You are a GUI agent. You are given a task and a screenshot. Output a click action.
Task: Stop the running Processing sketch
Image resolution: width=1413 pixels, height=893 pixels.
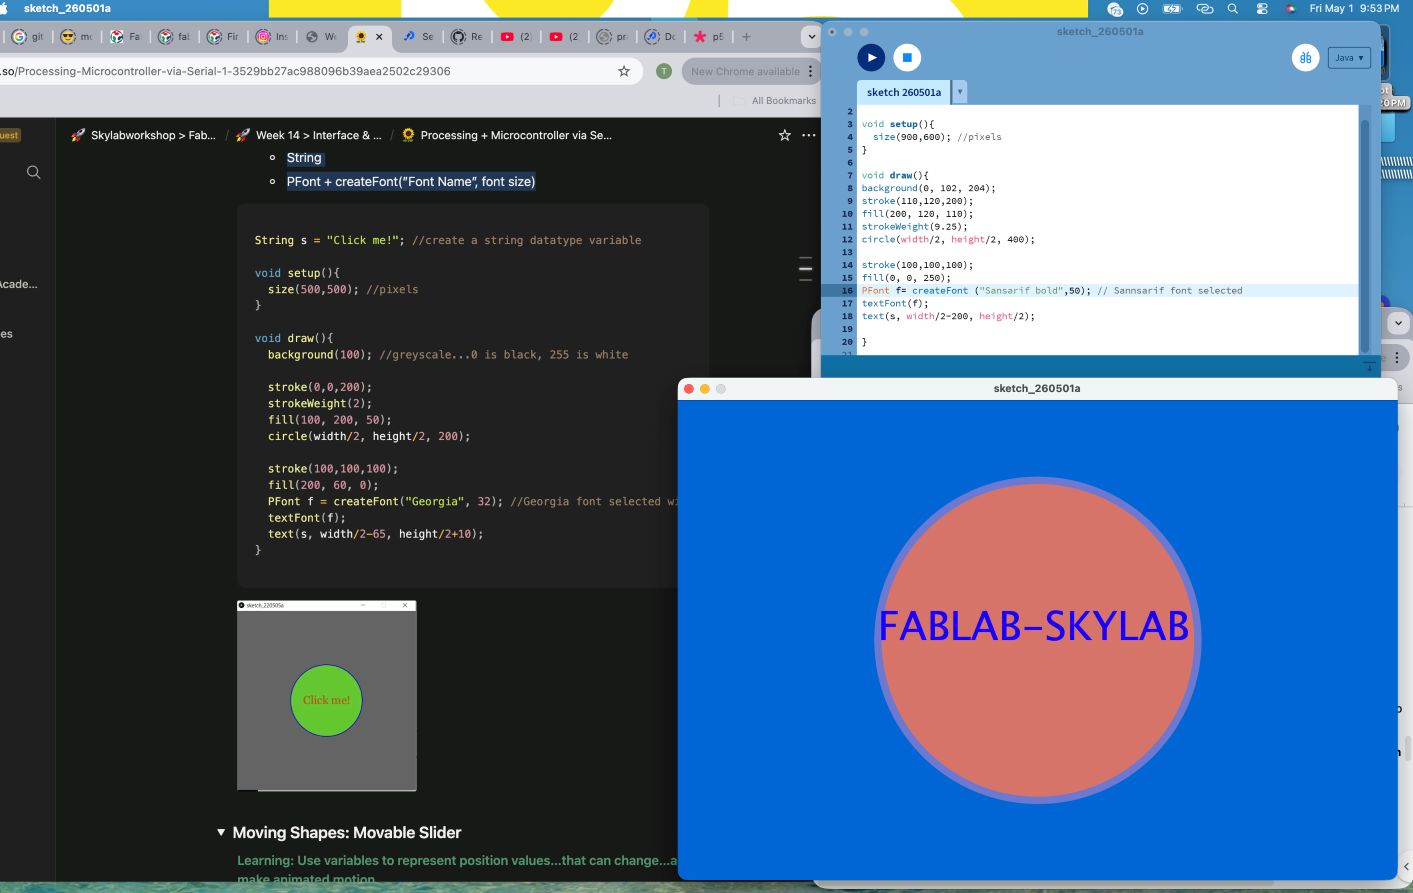click(907, 58)
